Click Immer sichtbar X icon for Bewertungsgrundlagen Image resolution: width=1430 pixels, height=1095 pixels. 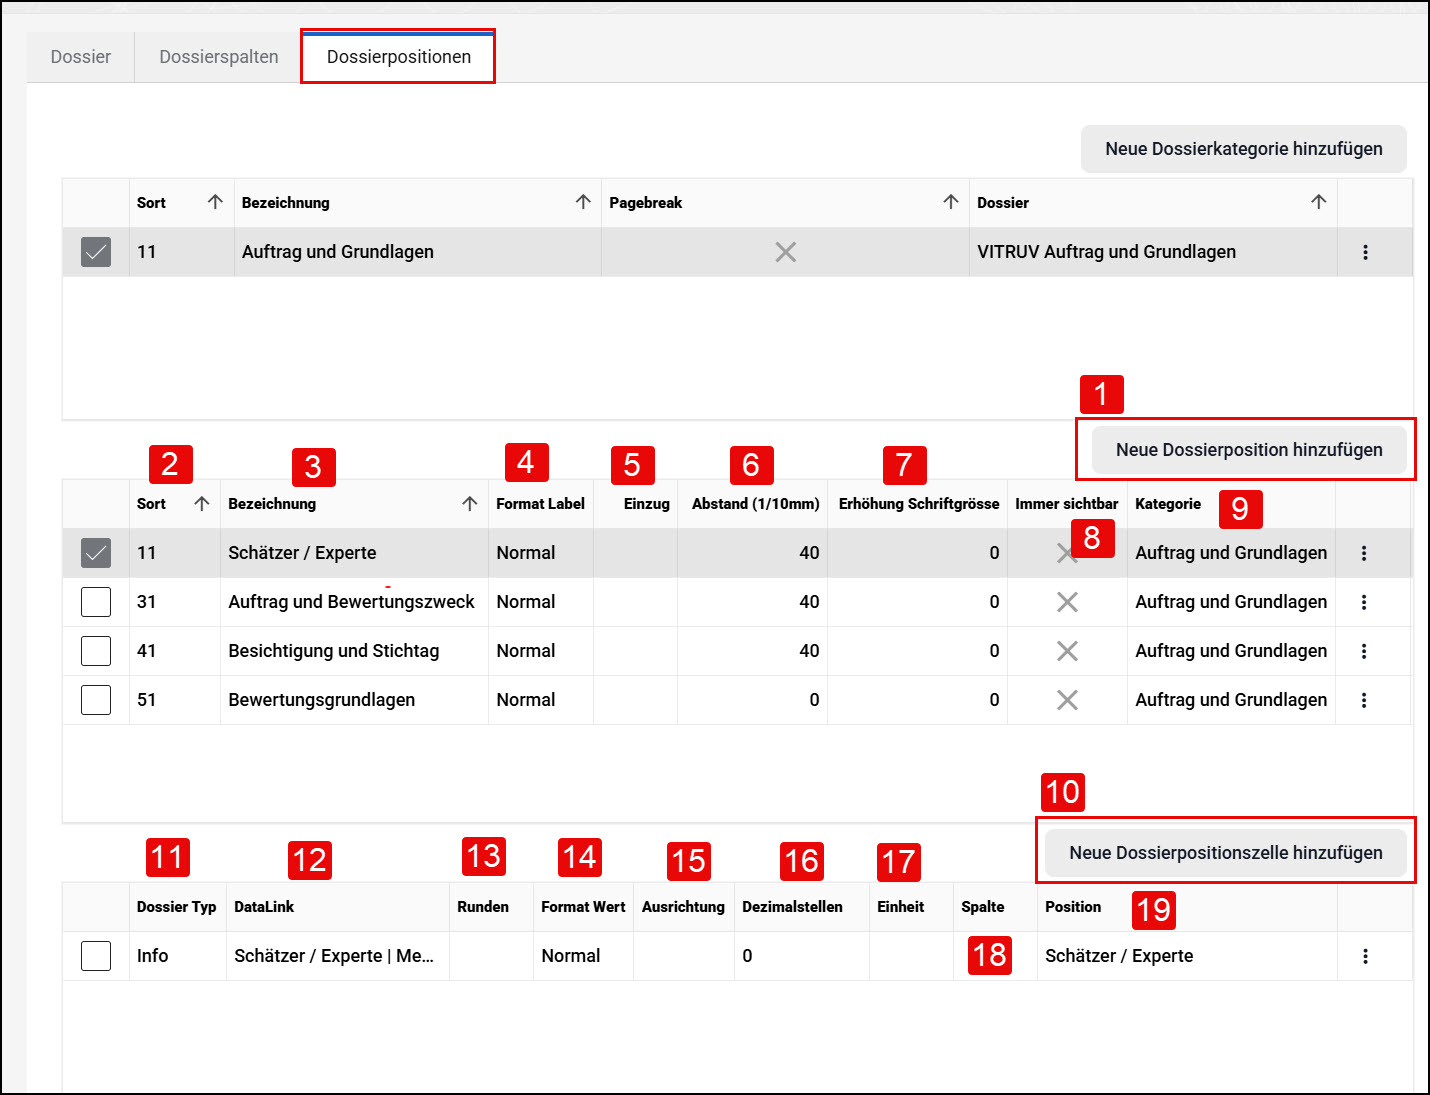coord(1067,700)
